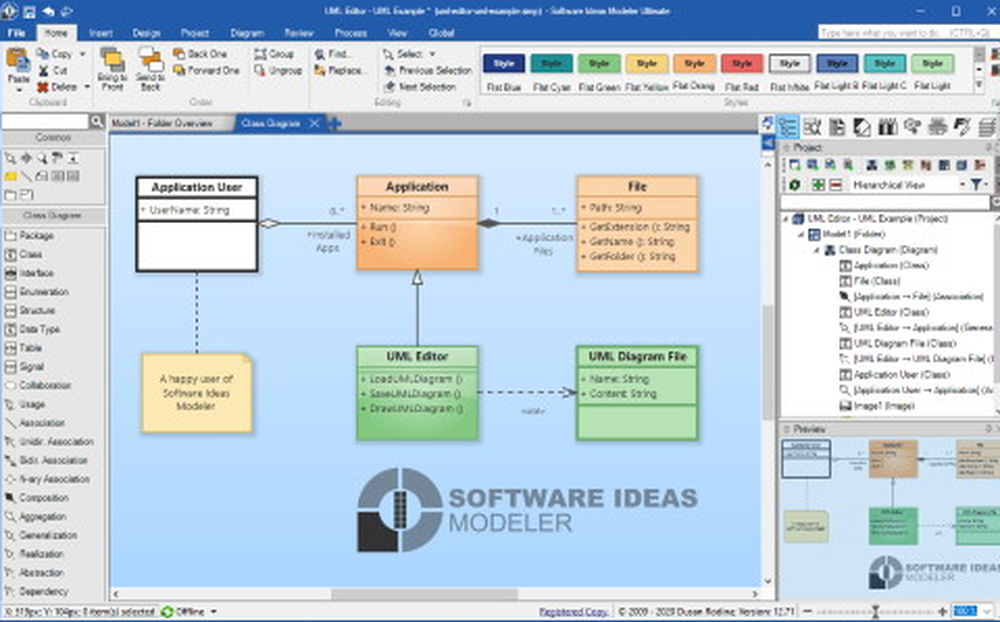Collapse the Class Diagram tree node
The height and width of the screenshot is (622, 1000).
tap(816, 250)
